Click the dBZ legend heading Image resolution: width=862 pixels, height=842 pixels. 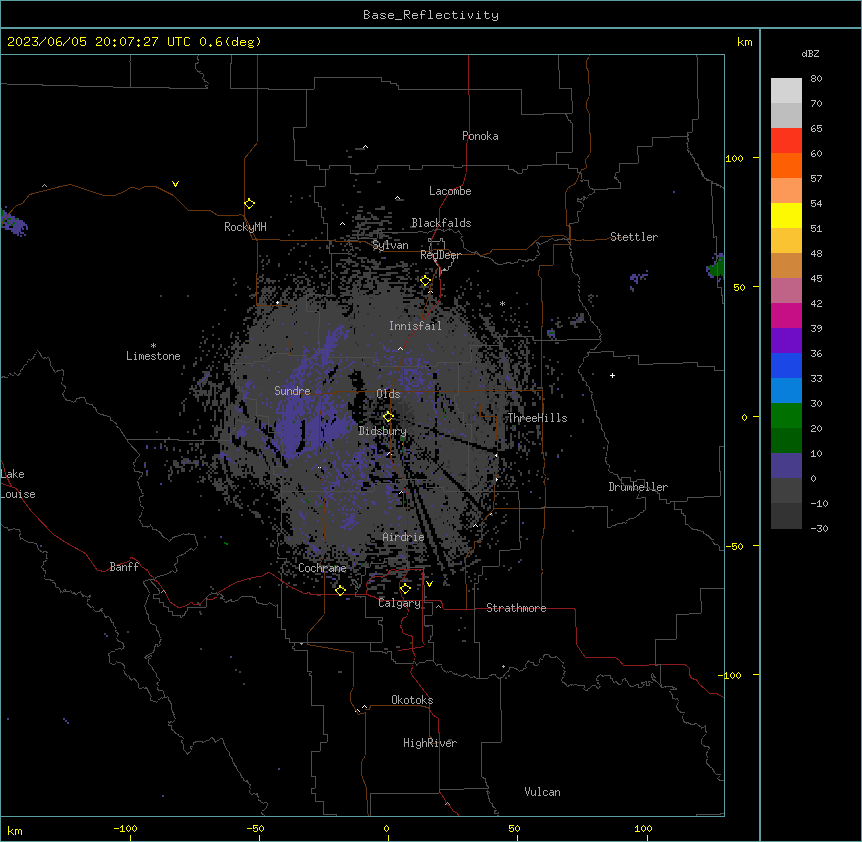810,54
